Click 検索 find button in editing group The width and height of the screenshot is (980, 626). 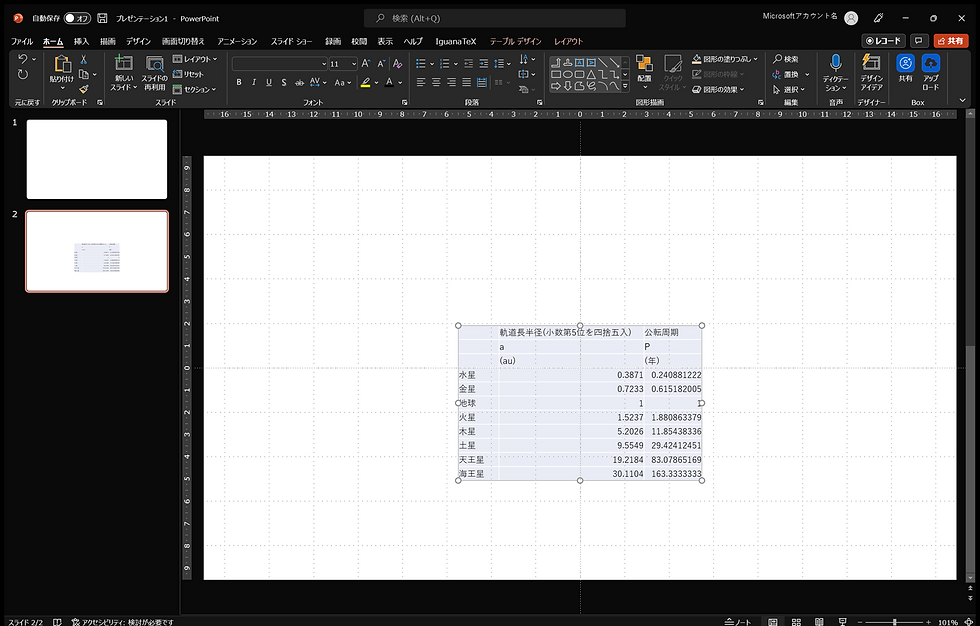pos(786,59)
